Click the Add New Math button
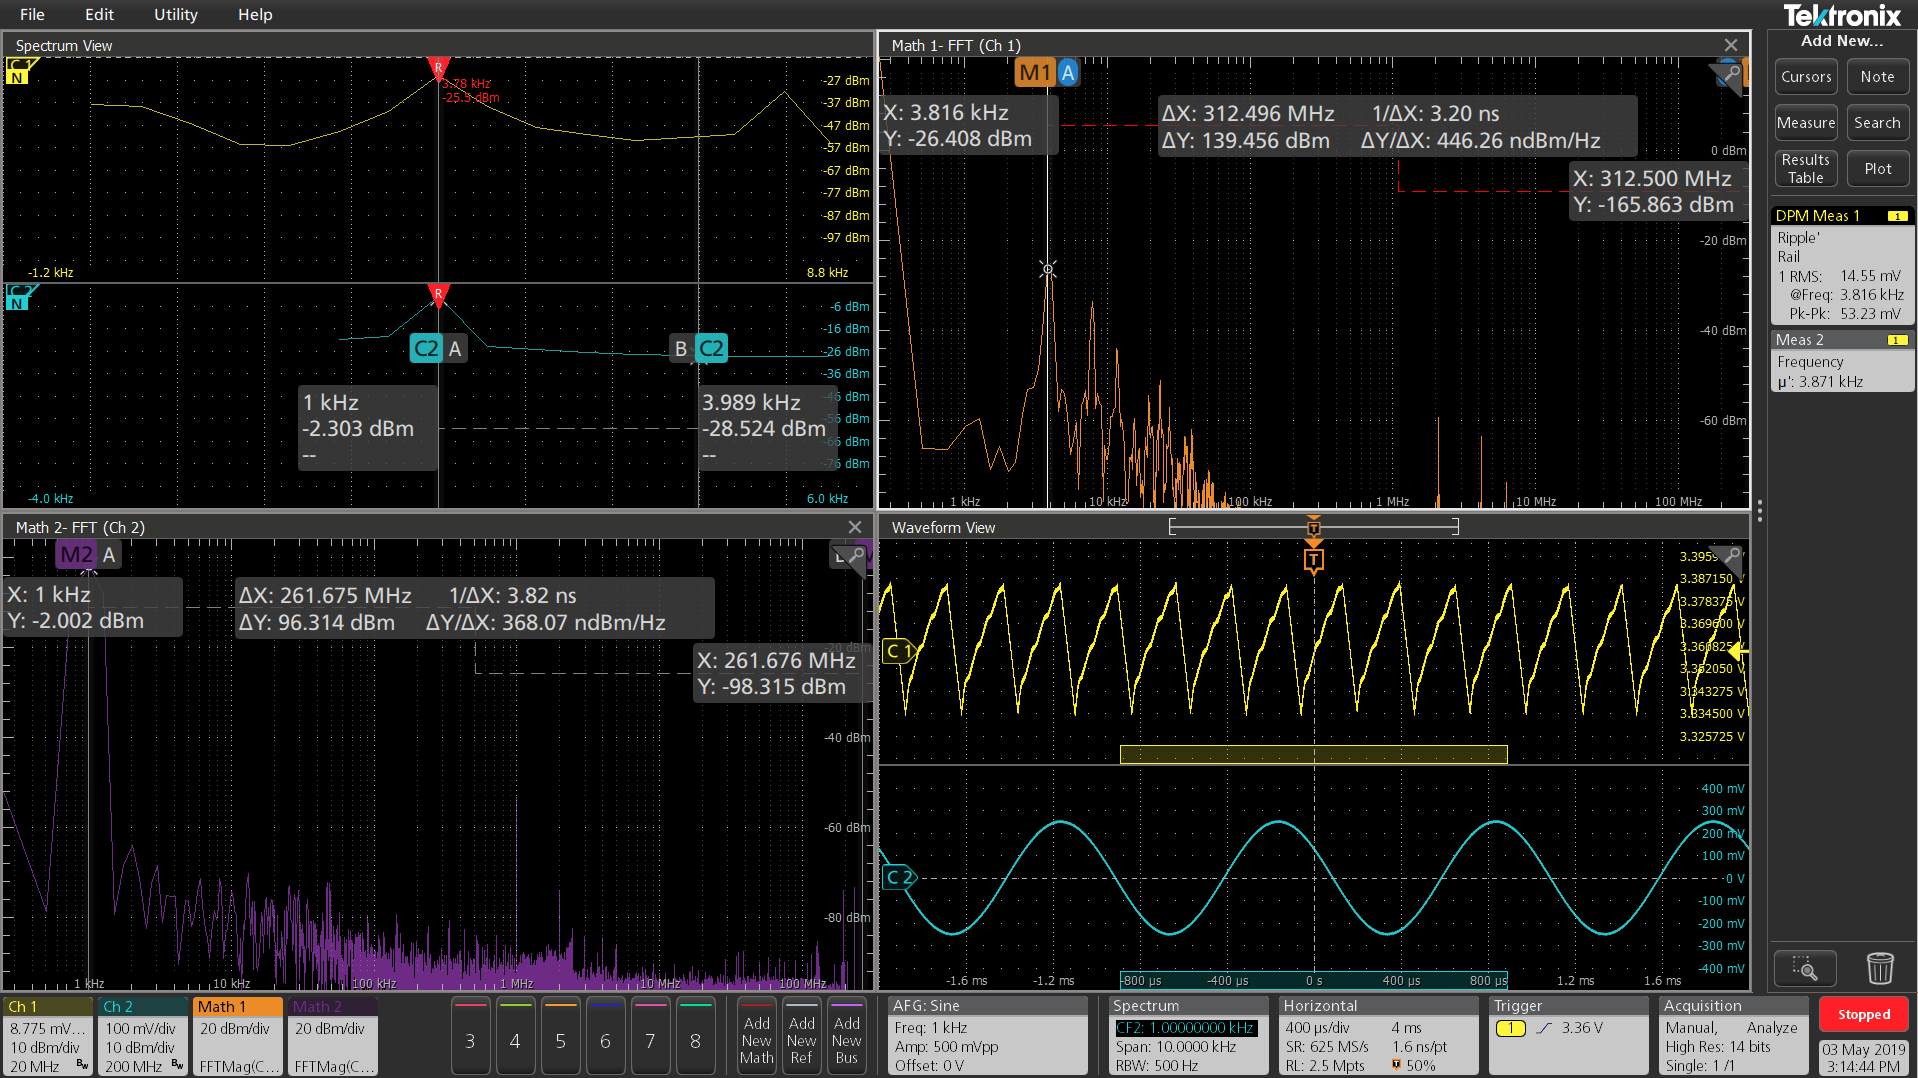This screenshot has height=1078, width=1918. coord(756,1038)
